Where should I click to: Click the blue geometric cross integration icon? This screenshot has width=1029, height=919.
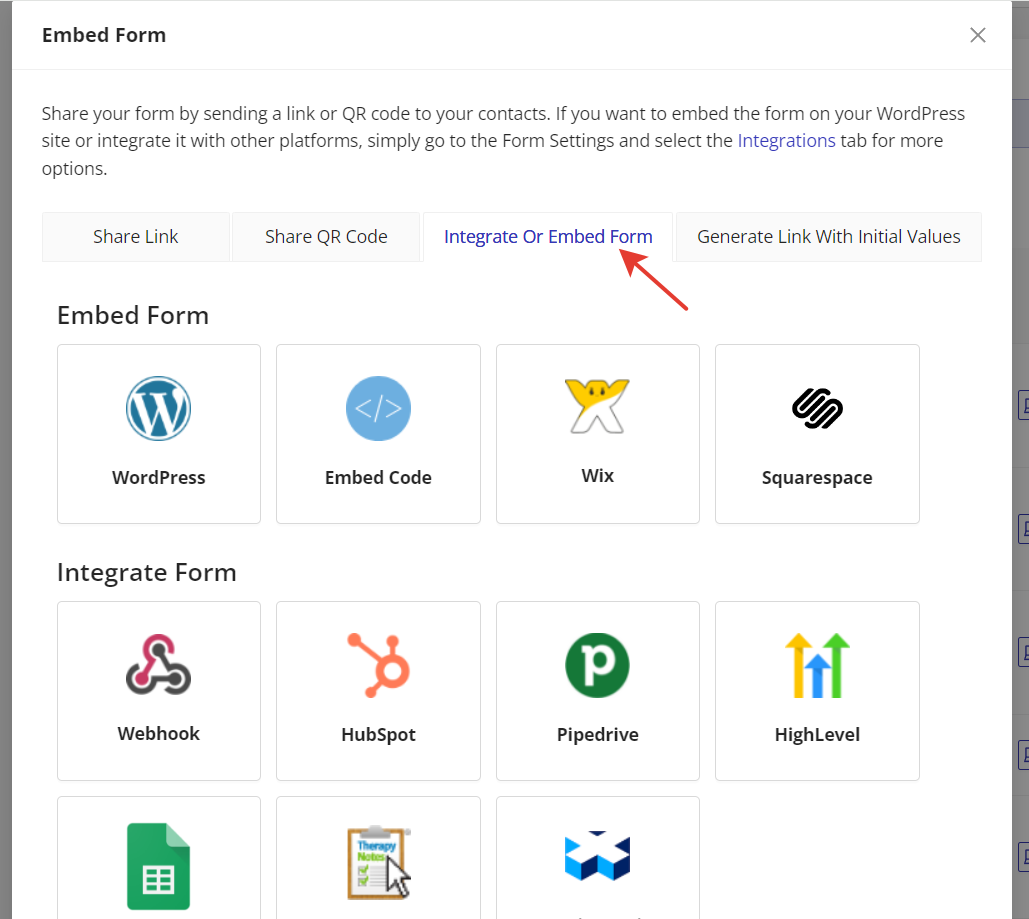(597, 858)
